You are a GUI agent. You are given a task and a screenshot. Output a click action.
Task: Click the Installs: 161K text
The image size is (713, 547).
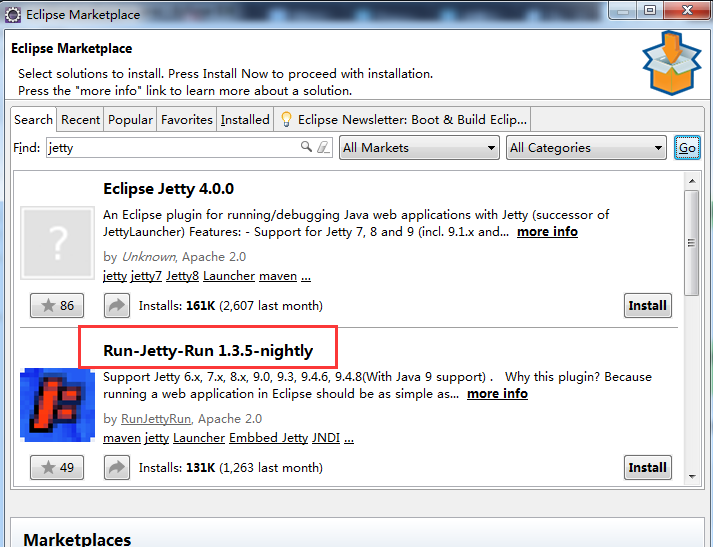point(231,306)
